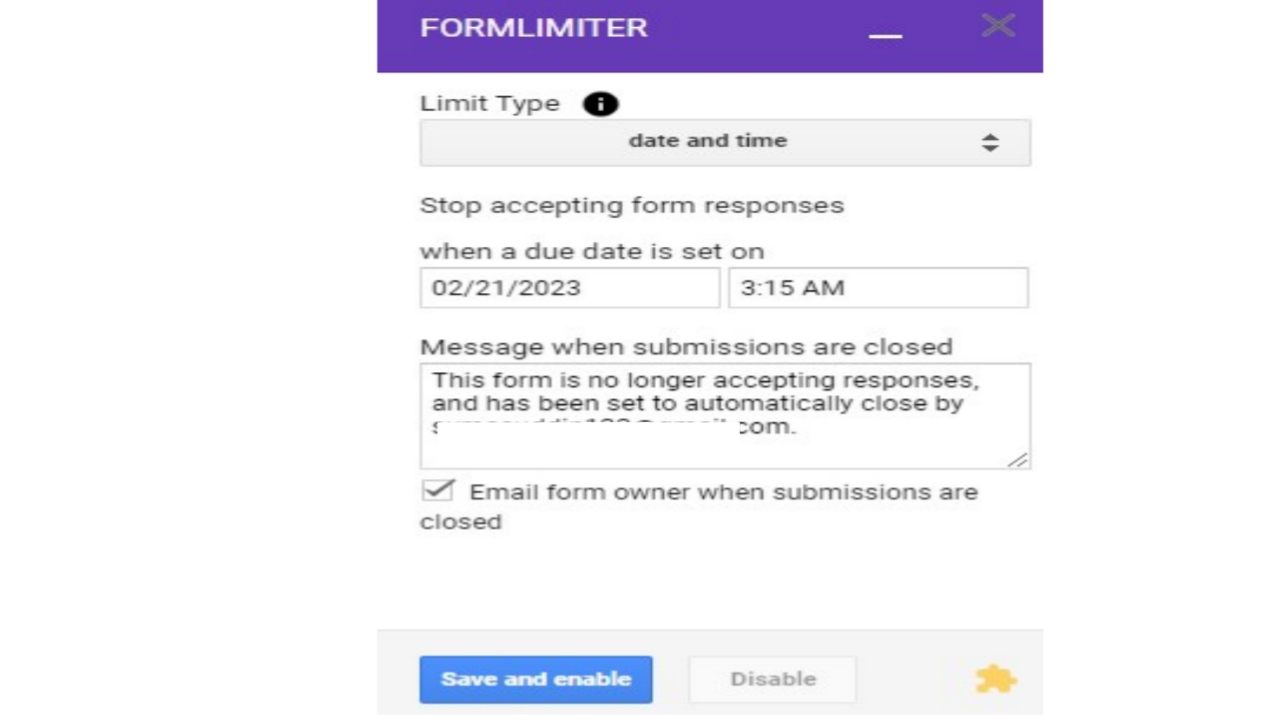Select the yellow extension icon near Disable
The height and width of the screenshot is (720, 1280).
(996, 679)
